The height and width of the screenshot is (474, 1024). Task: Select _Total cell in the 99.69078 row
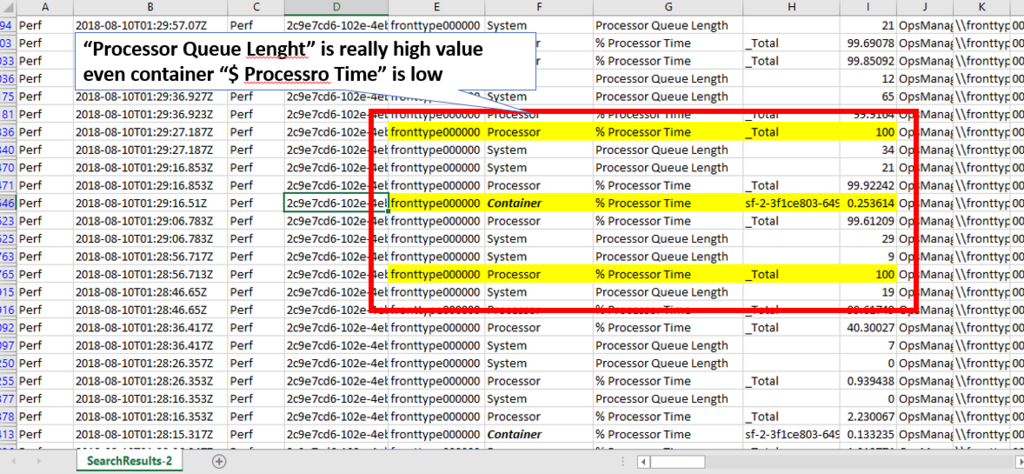pos(792,43)
